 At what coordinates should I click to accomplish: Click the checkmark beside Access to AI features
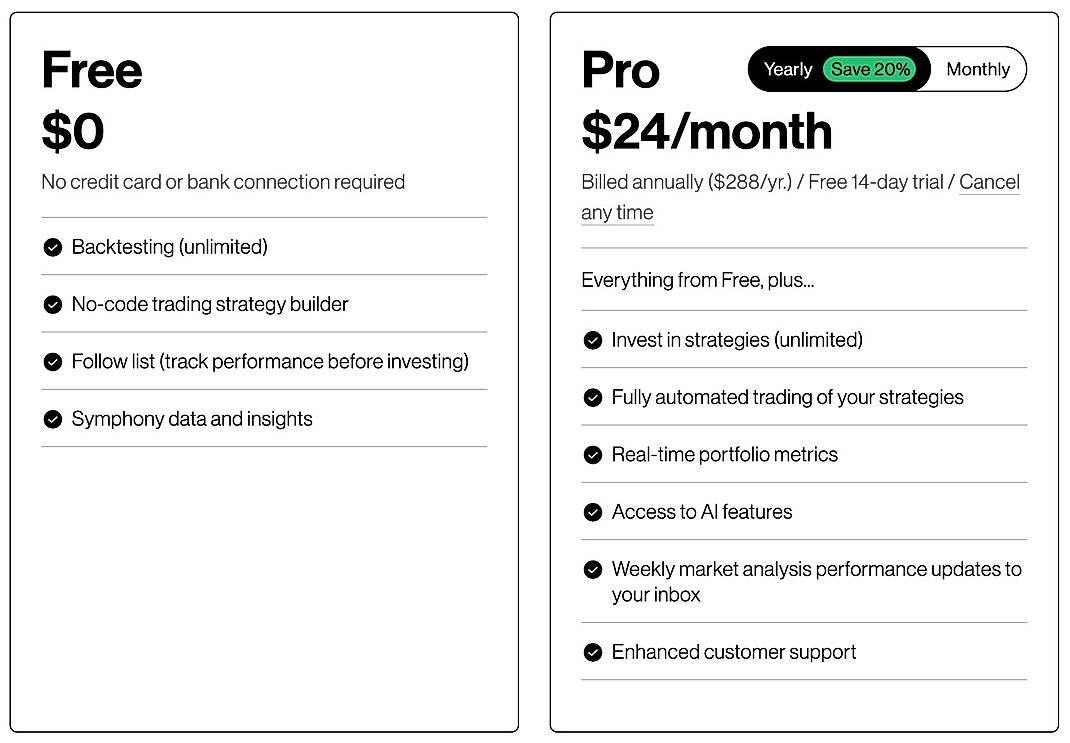pos(591,511)
